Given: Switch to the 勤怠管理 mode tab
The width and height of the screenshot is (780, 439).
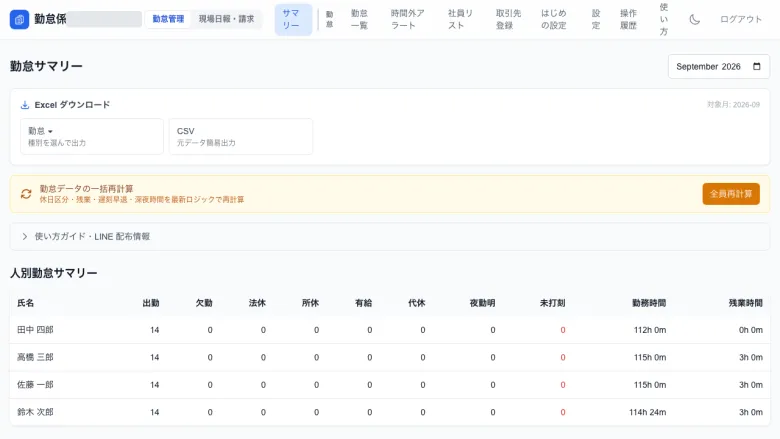Looking at the screenshot, I should coord(168,19).
